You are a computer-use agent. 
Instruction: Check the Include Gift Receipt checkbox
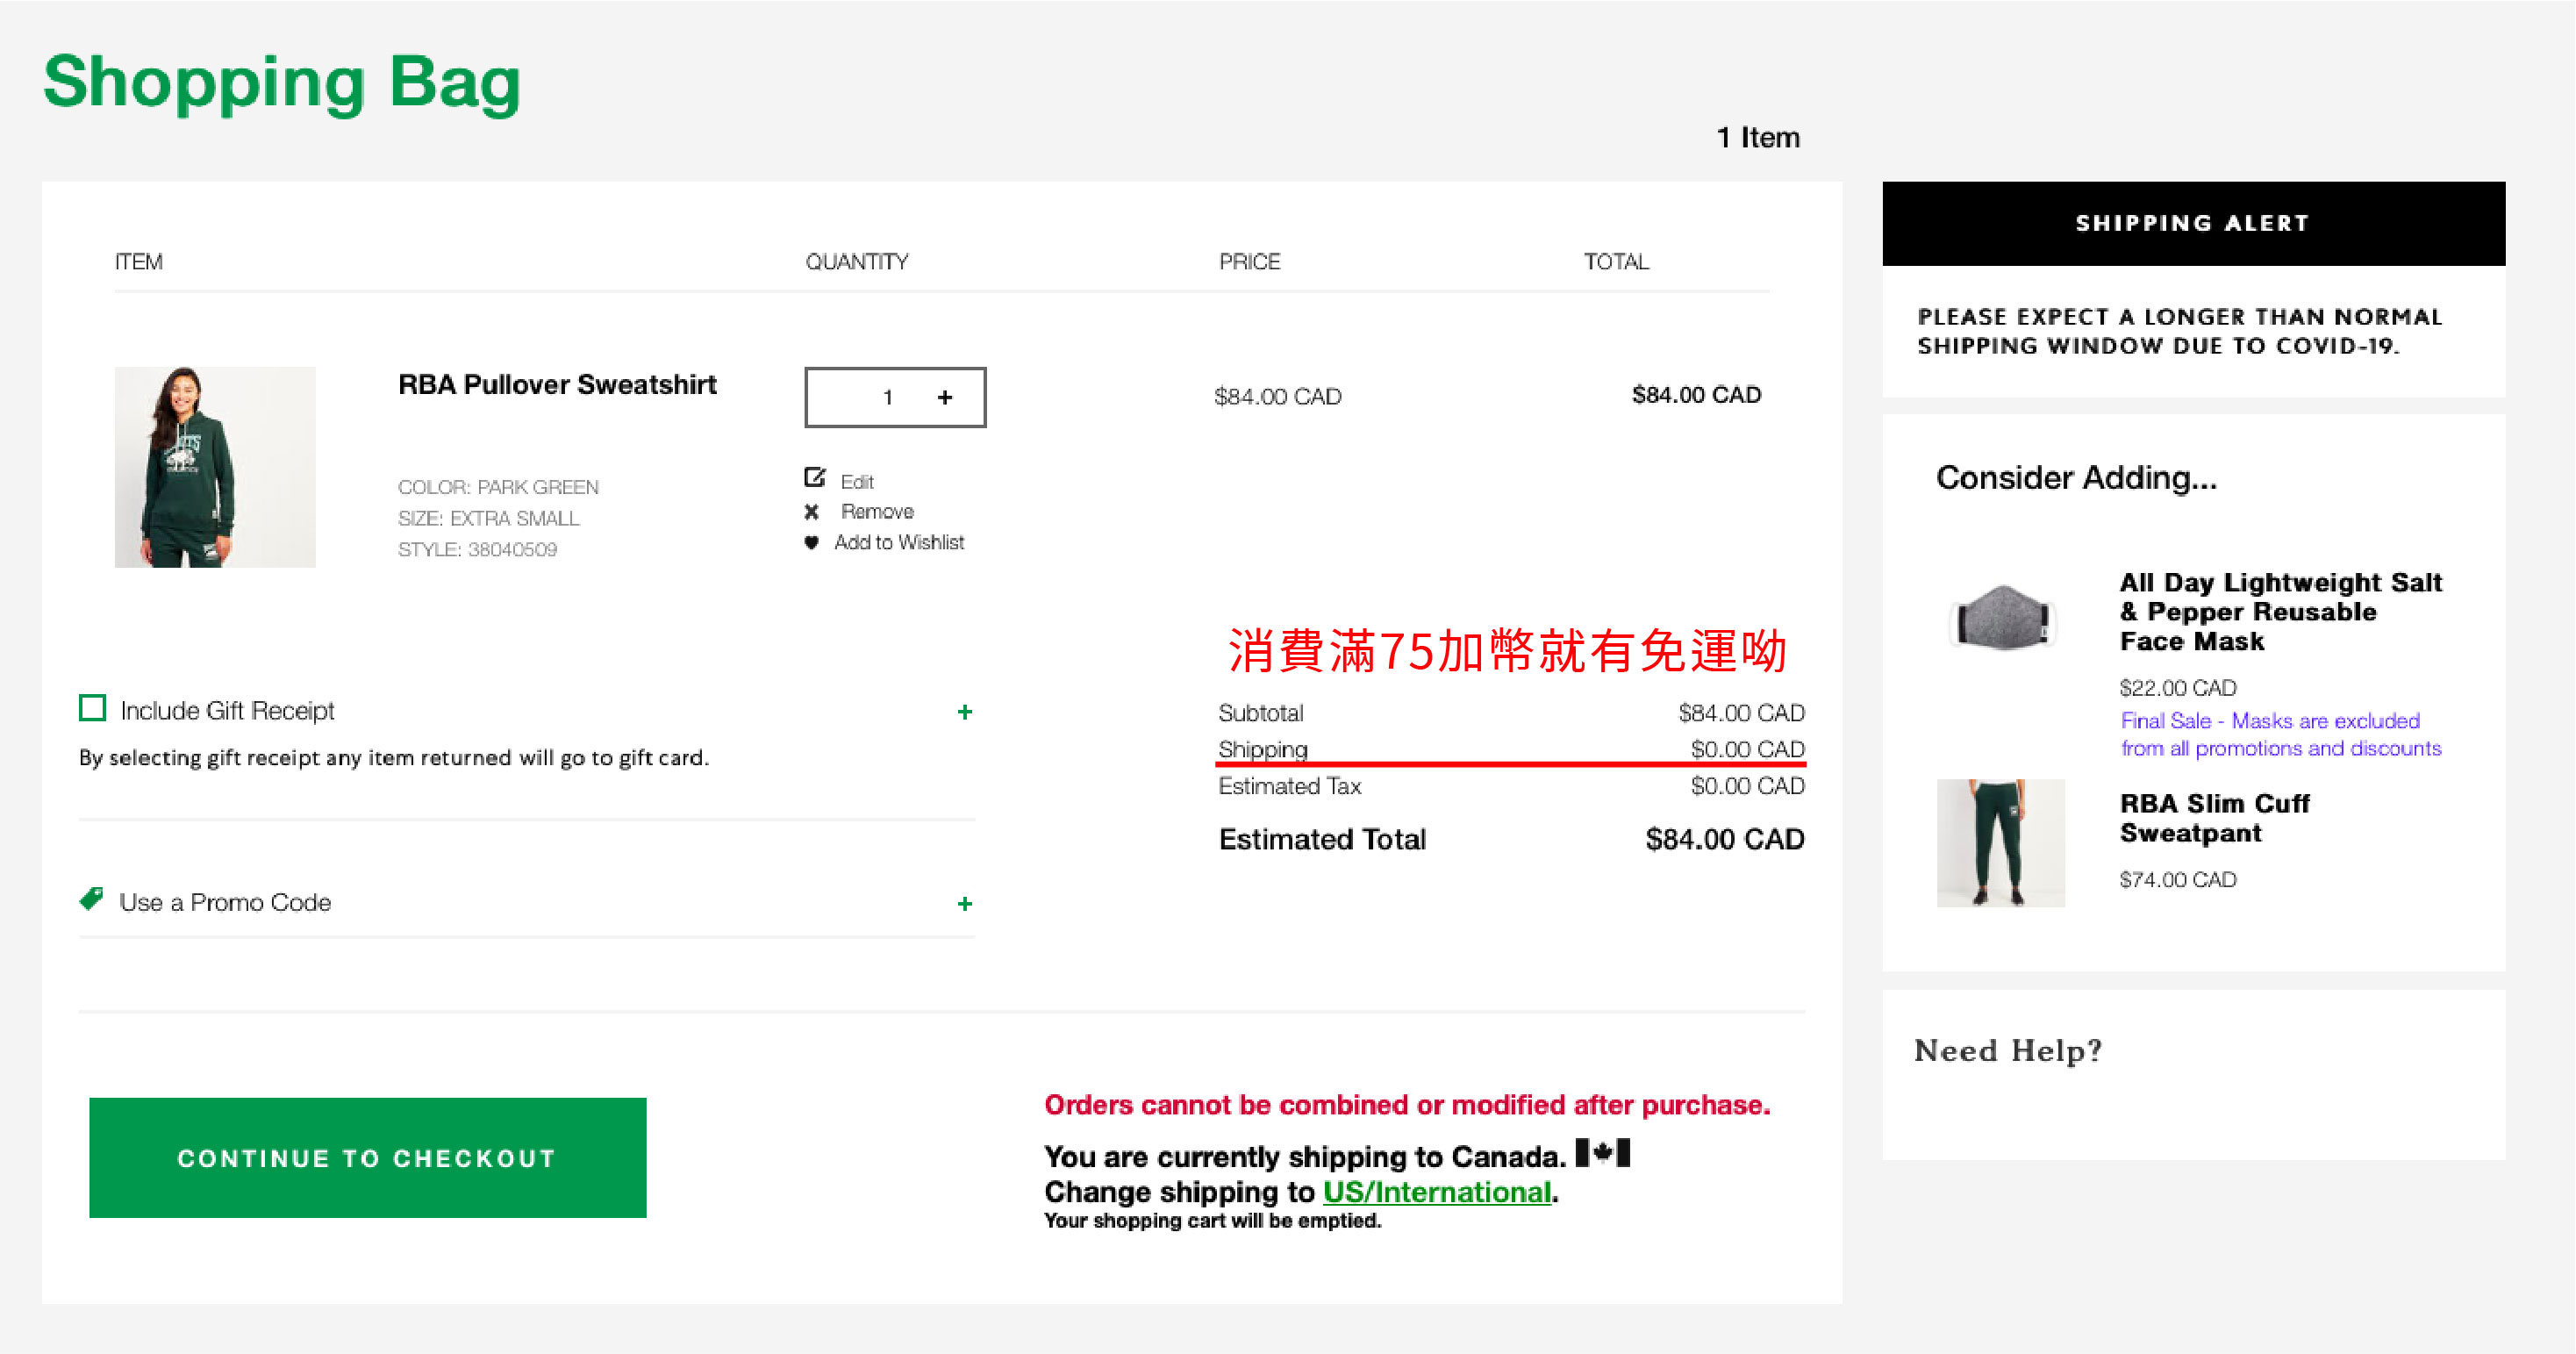click(93, 708)
